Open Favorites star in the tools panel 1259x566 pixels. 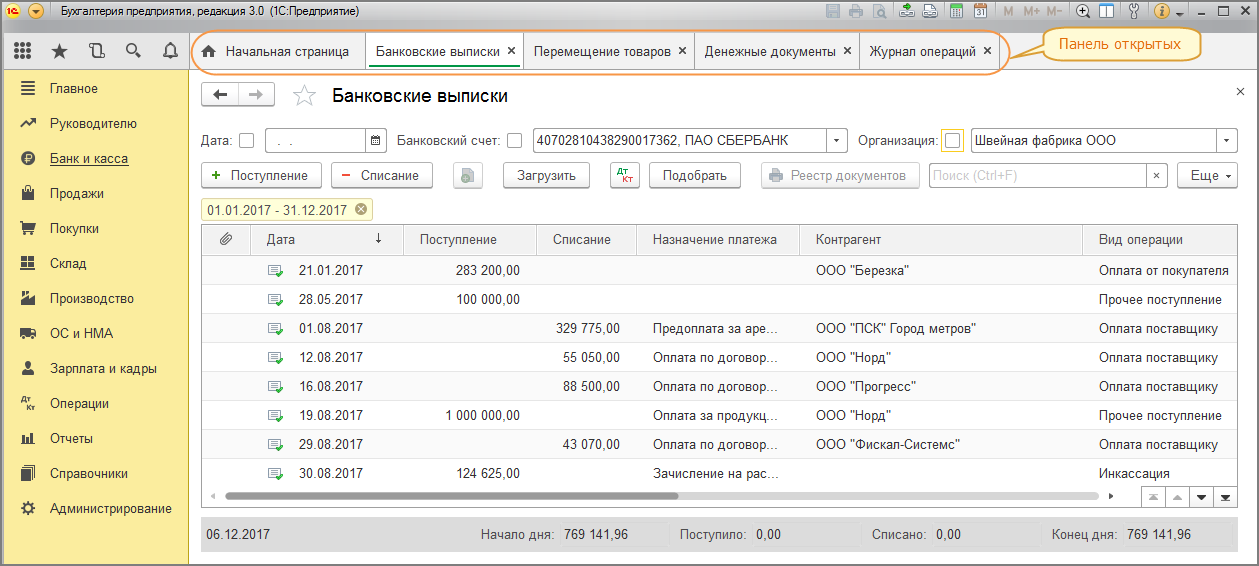[x=59, y=50]
